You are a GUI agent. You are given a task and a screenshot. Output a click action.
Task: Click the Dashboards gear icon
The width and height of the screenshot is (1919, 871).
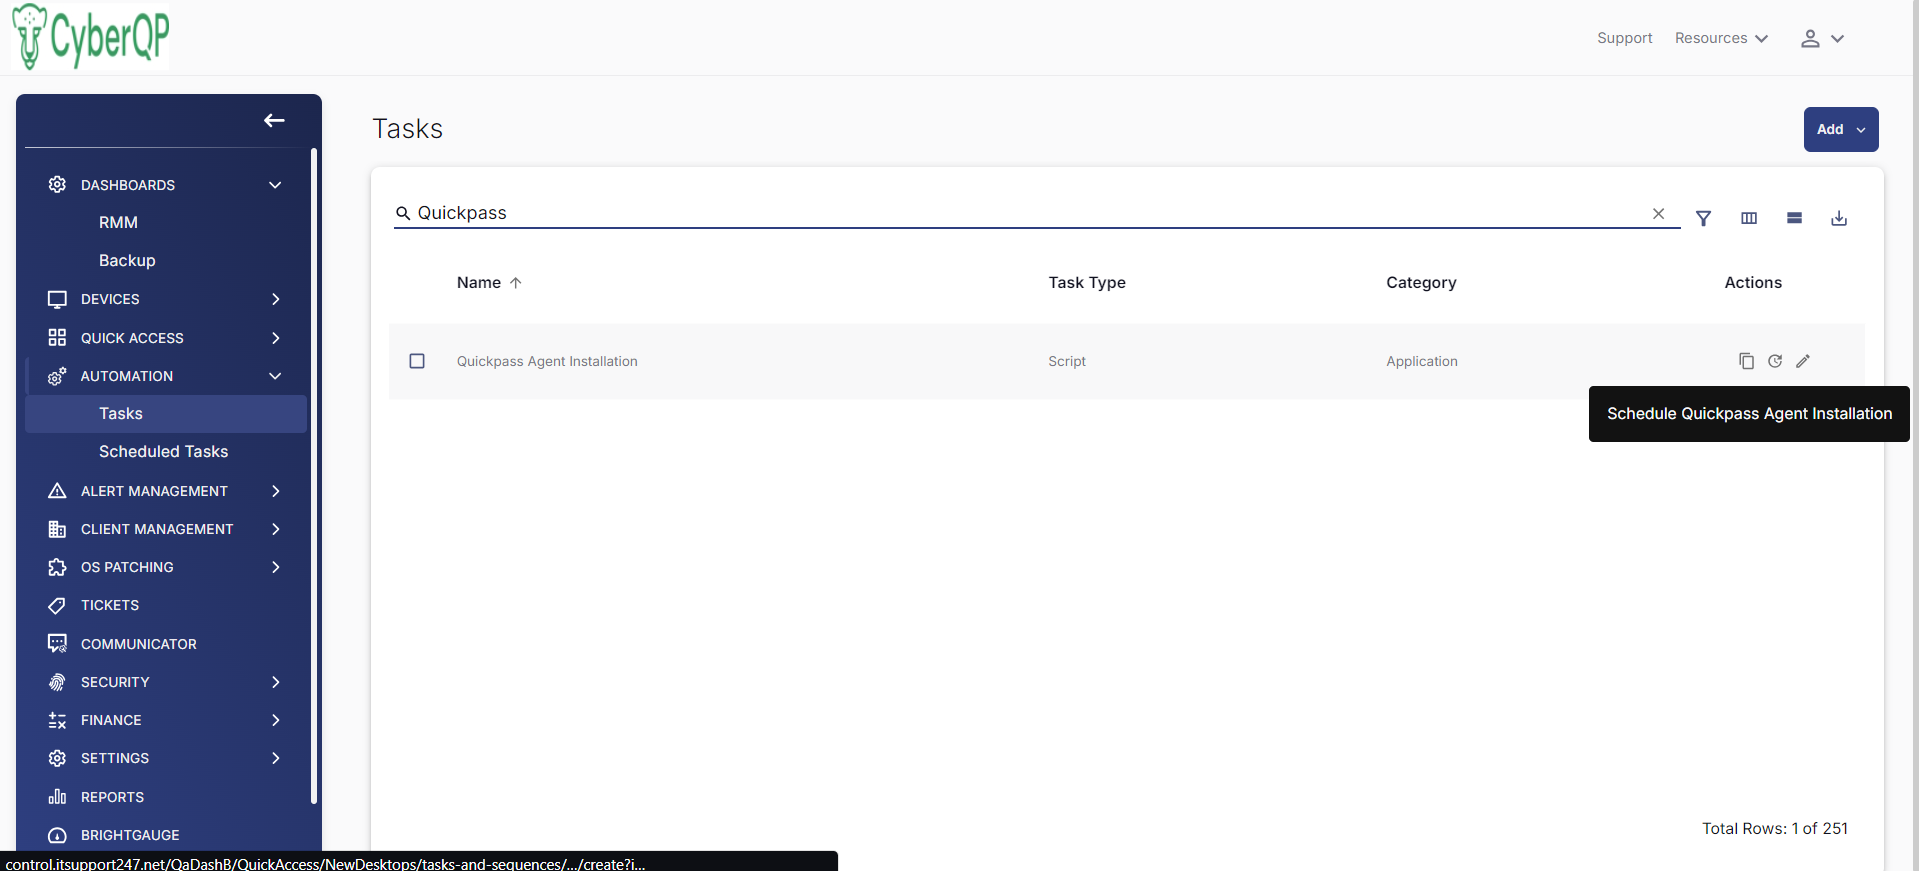tap(57, 184)
